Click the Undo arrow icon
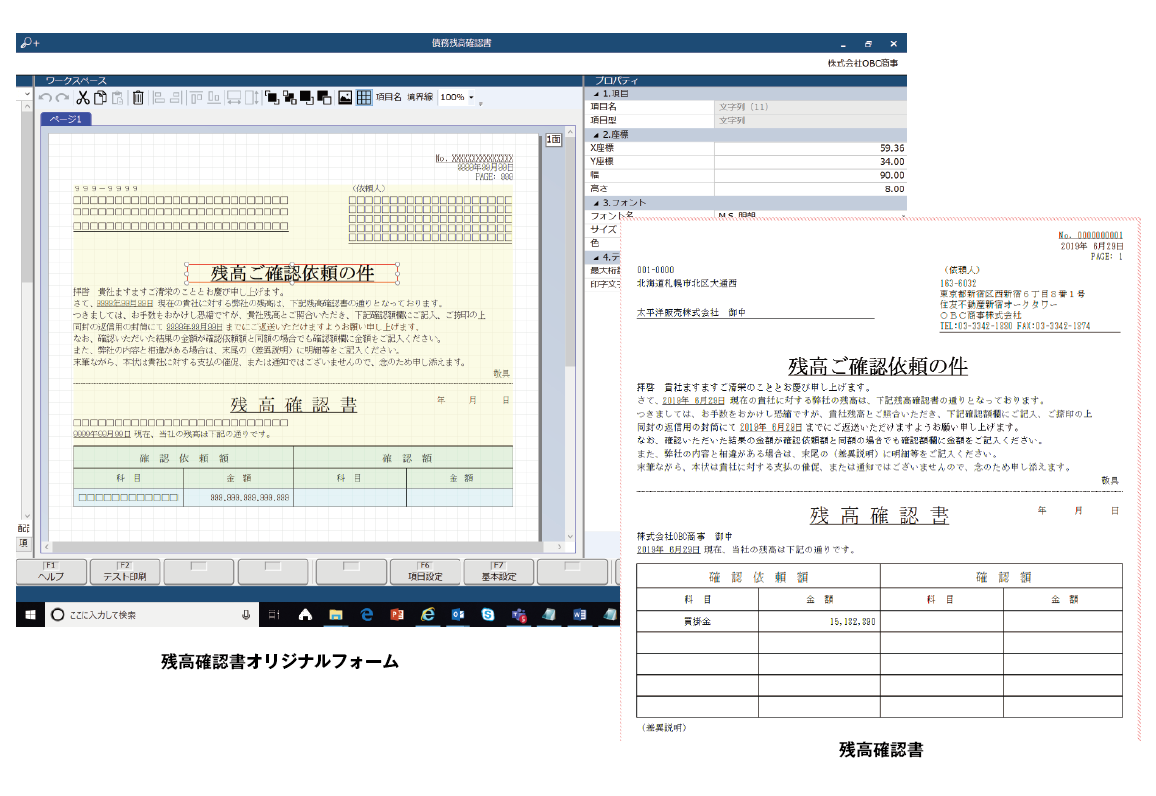 [x=46, y=97]
